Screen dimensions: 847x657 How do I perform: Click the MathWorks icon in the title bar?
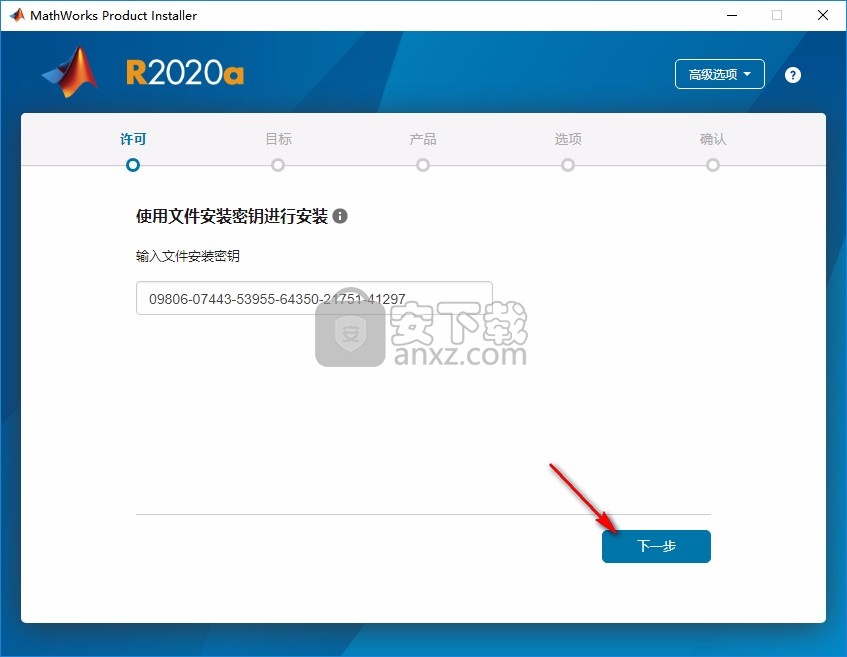click(x=17, y=15)
